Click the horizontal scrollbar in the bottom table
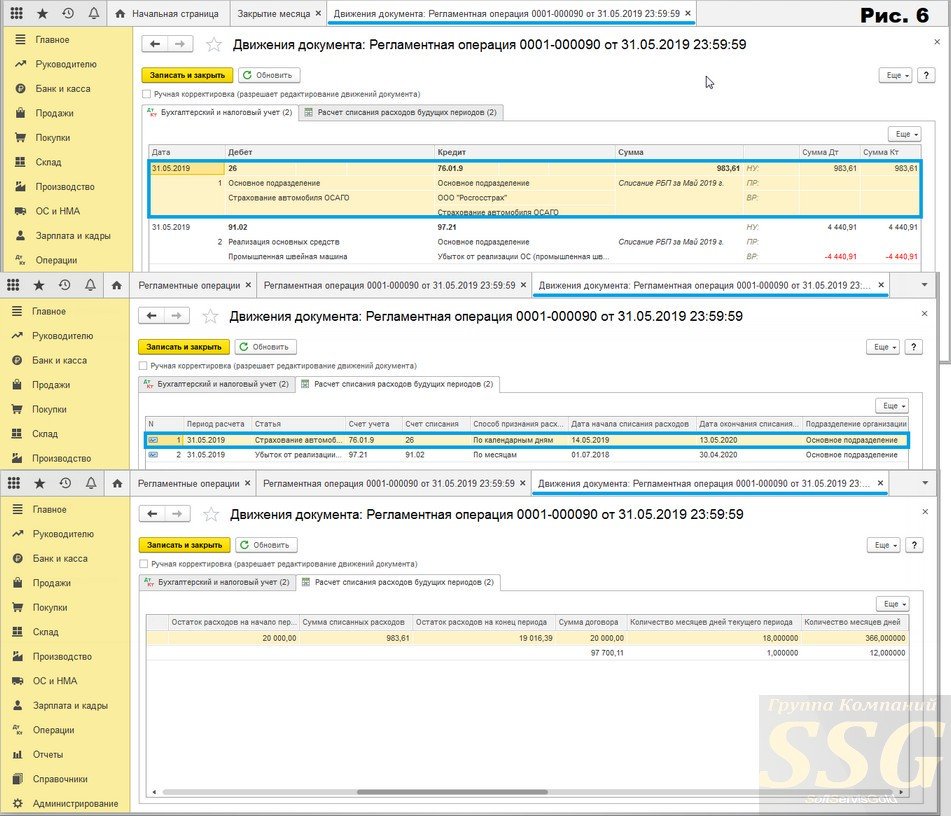Viewport: 951px width, 816px height. (x=452, y=792)
